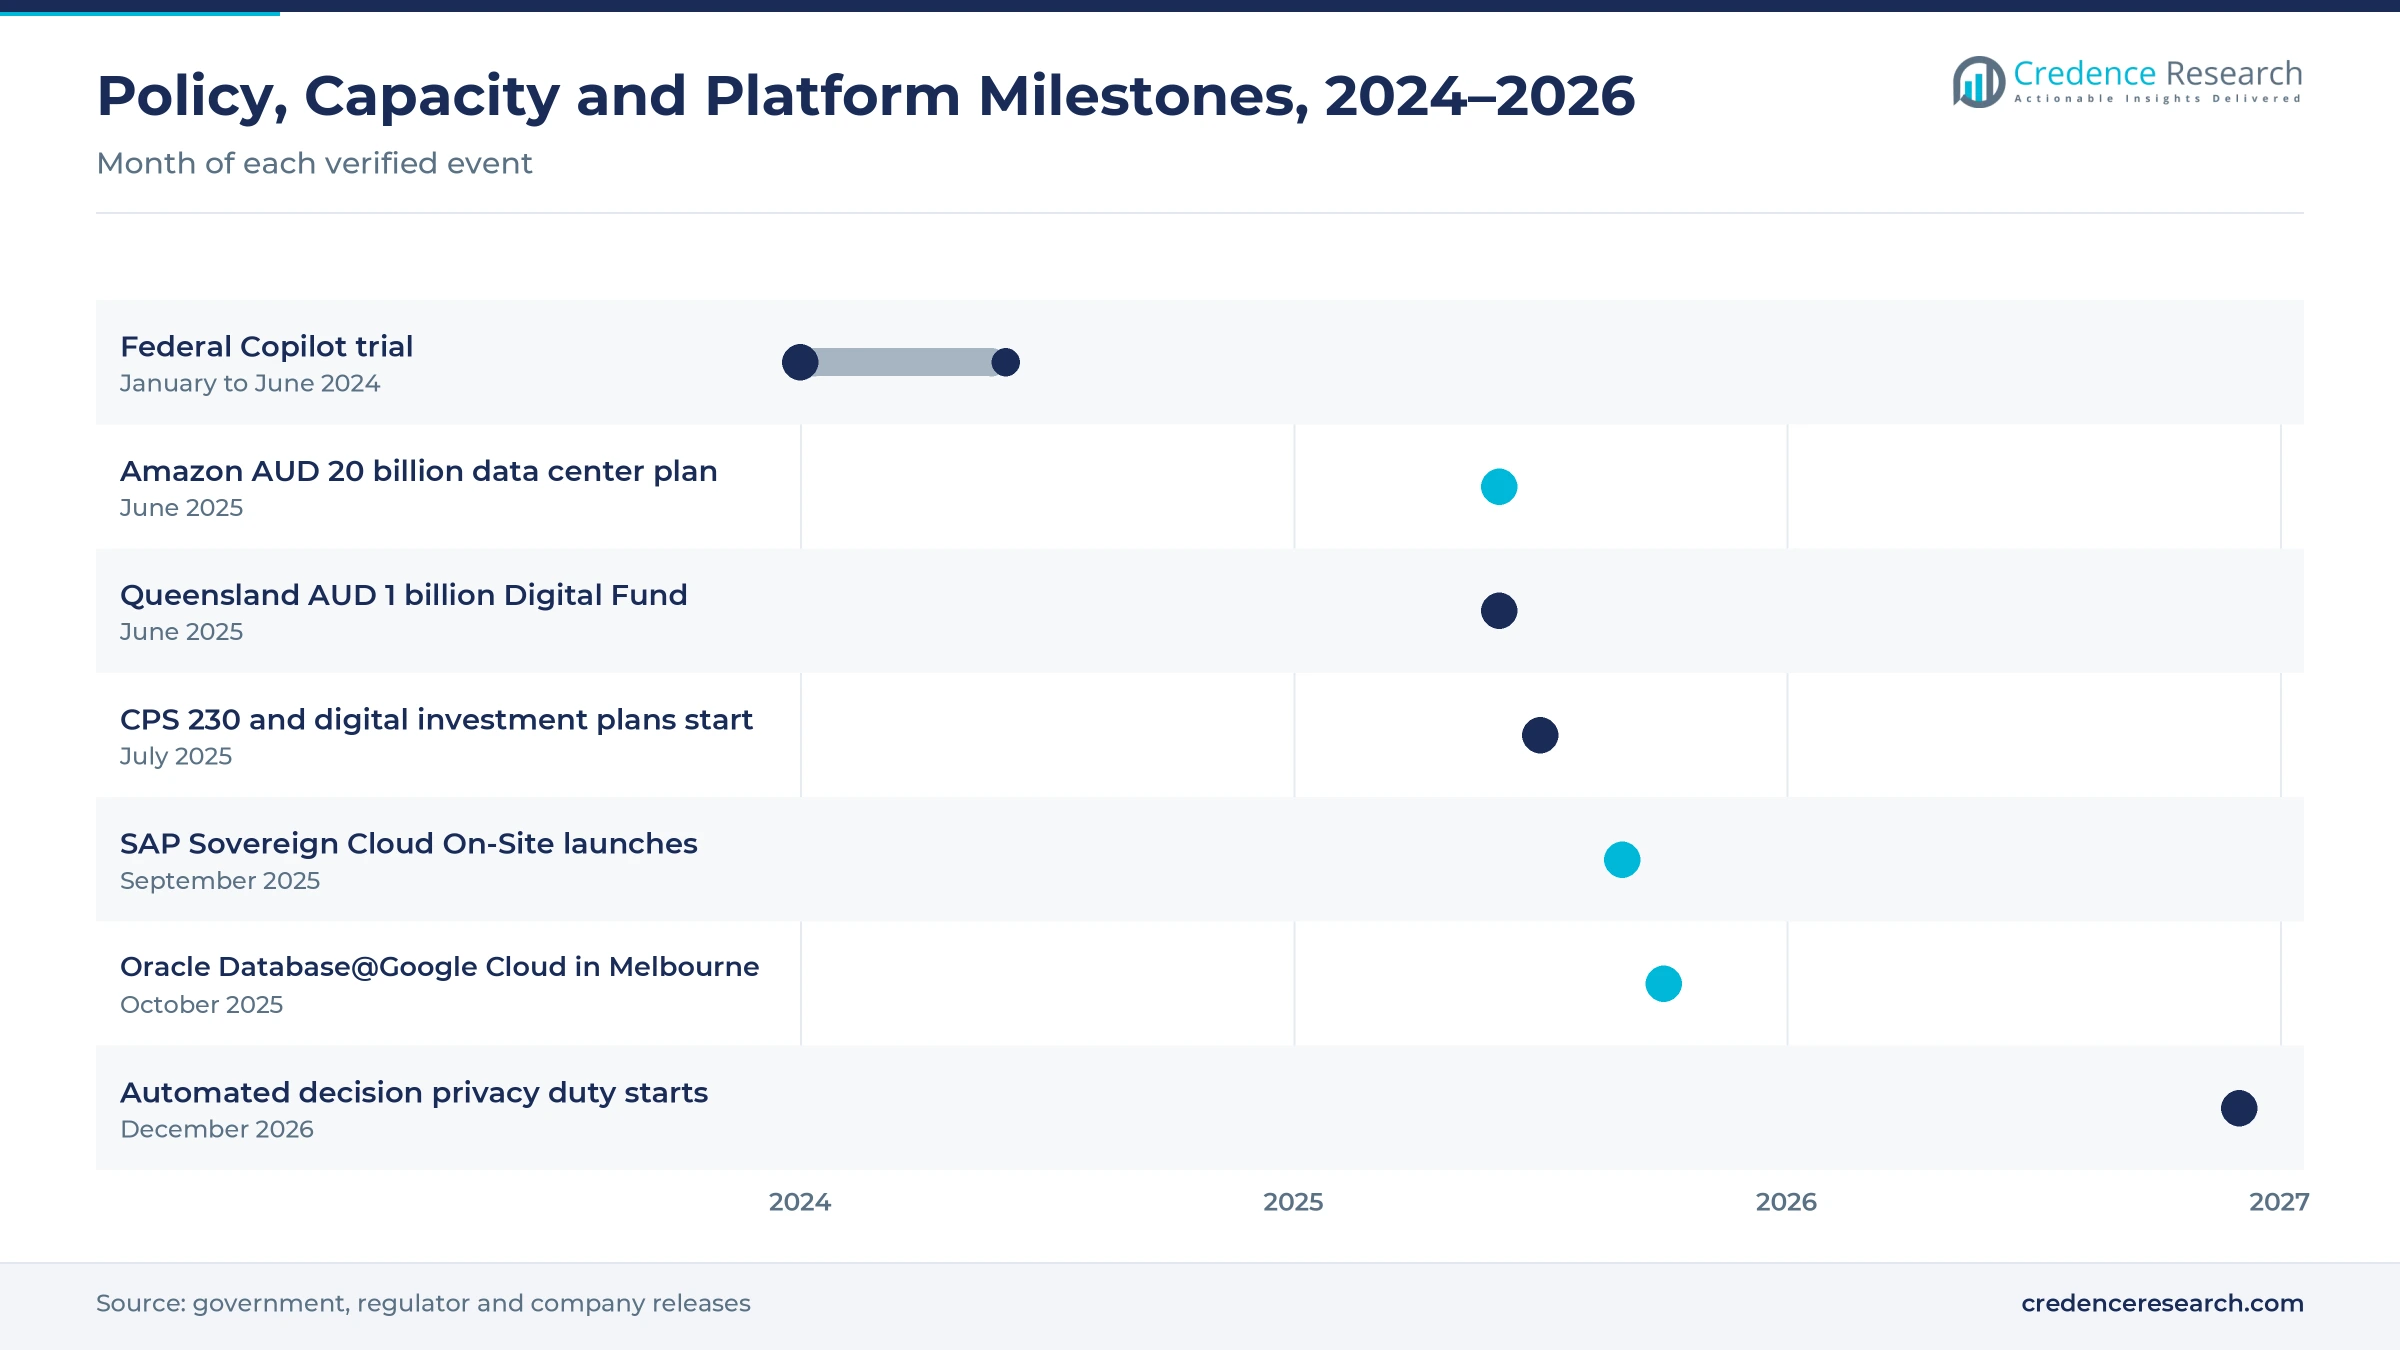
Task: Click the SAP Sovereign Cloud marker dot
Action: (x=1622, y=859)
